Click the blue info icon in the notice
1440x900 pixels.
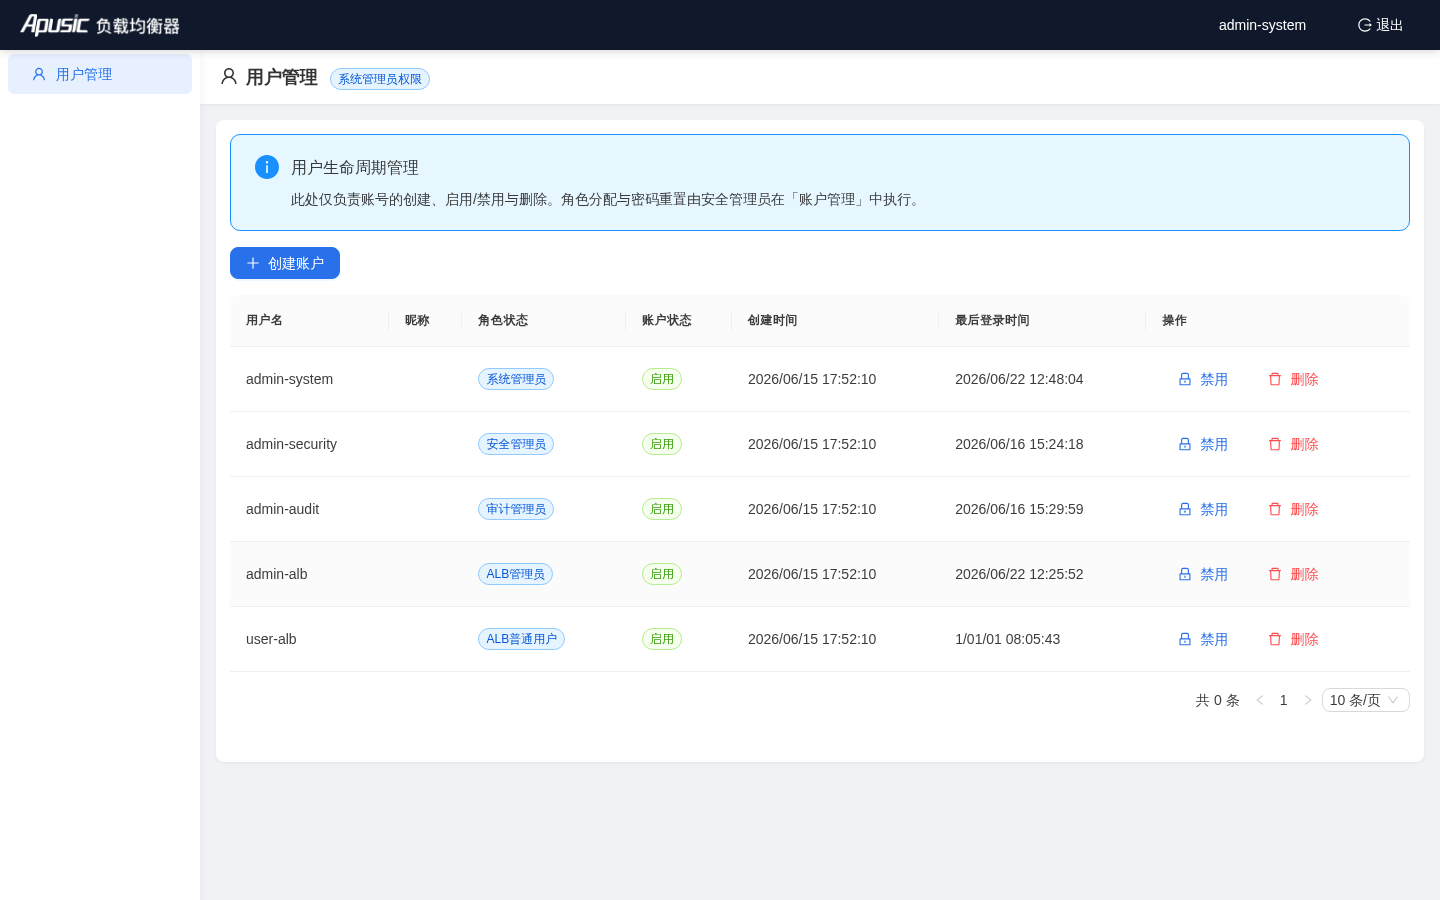pos(267,167)
